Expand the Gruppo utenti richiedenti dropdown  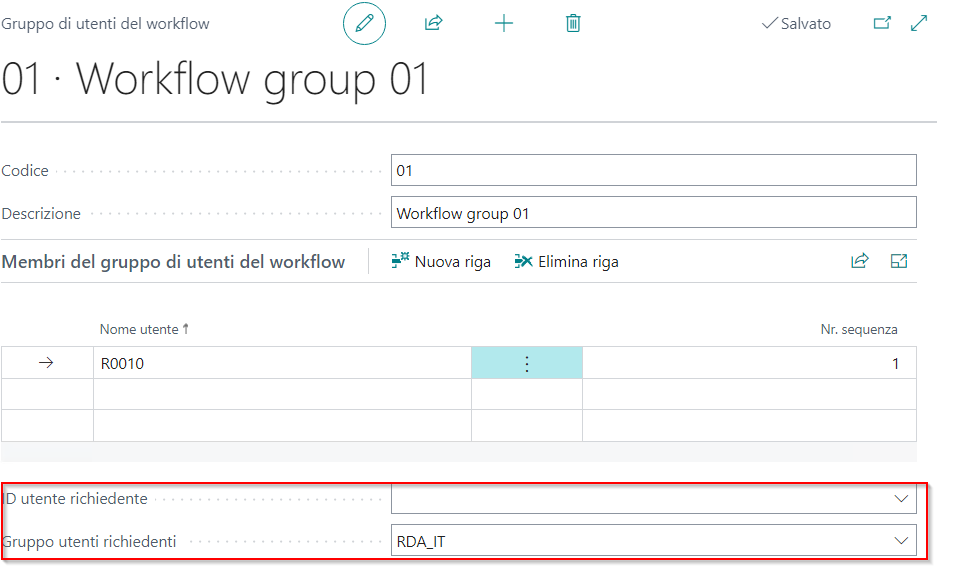tap(901, 540)
